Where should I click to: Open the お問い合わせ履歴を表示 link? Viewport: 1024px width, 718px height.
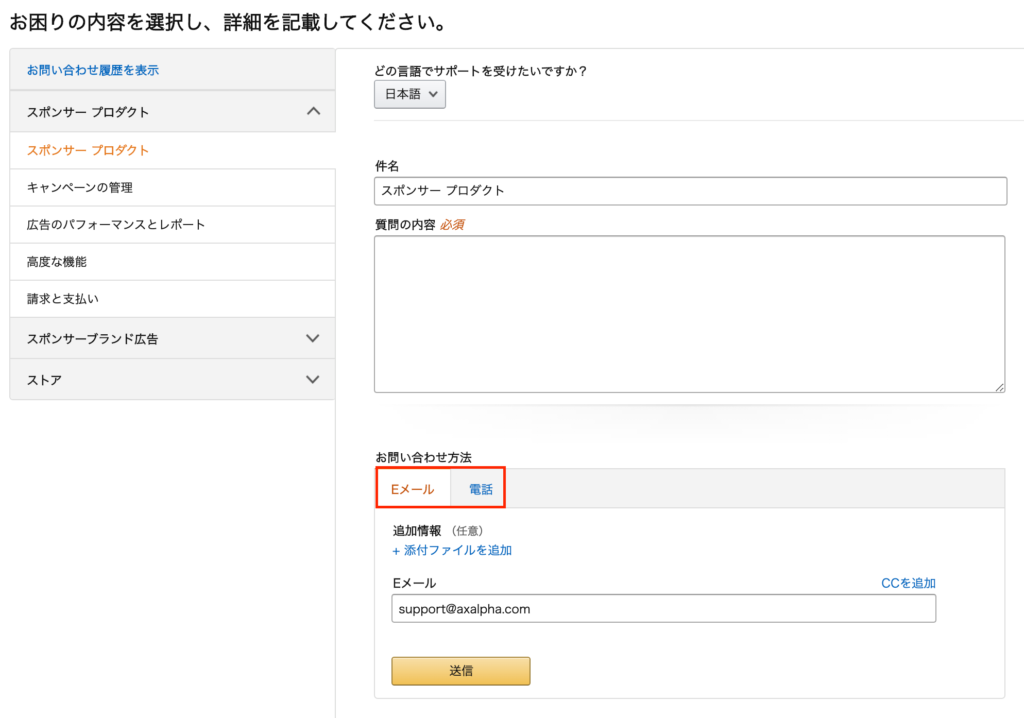point(93,70)
